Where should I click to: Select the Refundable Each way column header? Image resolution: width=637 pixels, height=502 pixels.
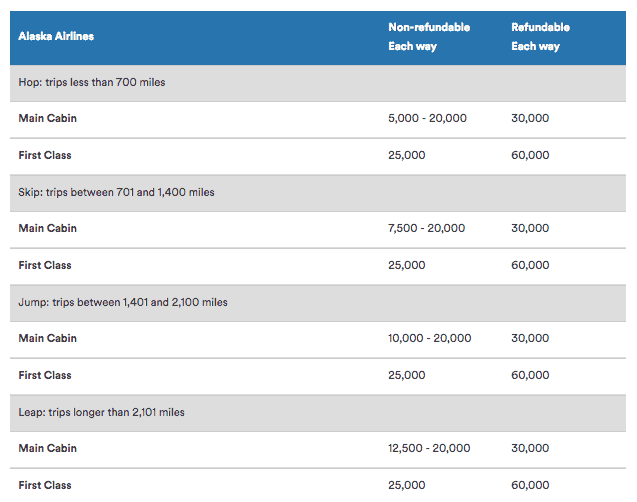click(540, 37)
